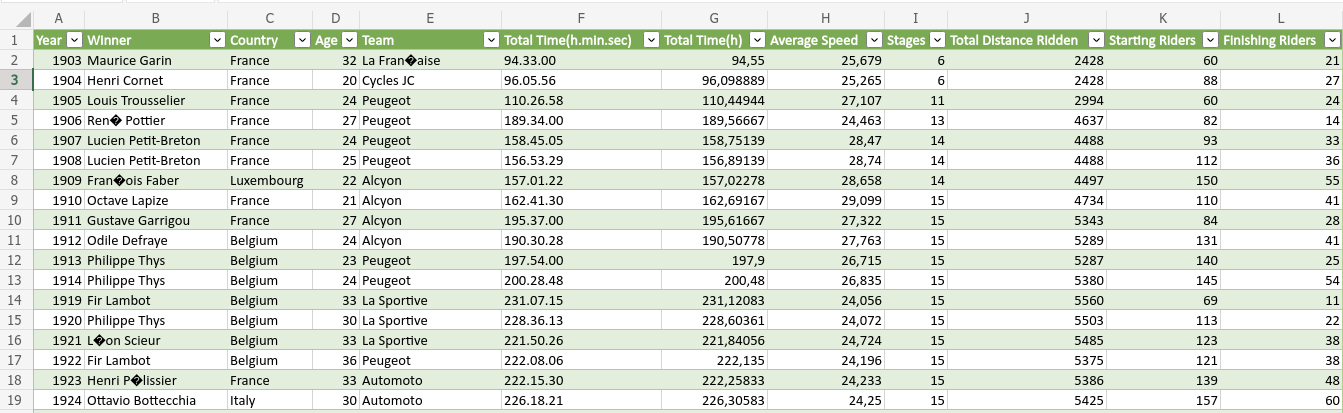Screen dimensions: 1343x413
Task: Open the Total Distance Ridden filter dropdown
Action: pos(1094,40)
